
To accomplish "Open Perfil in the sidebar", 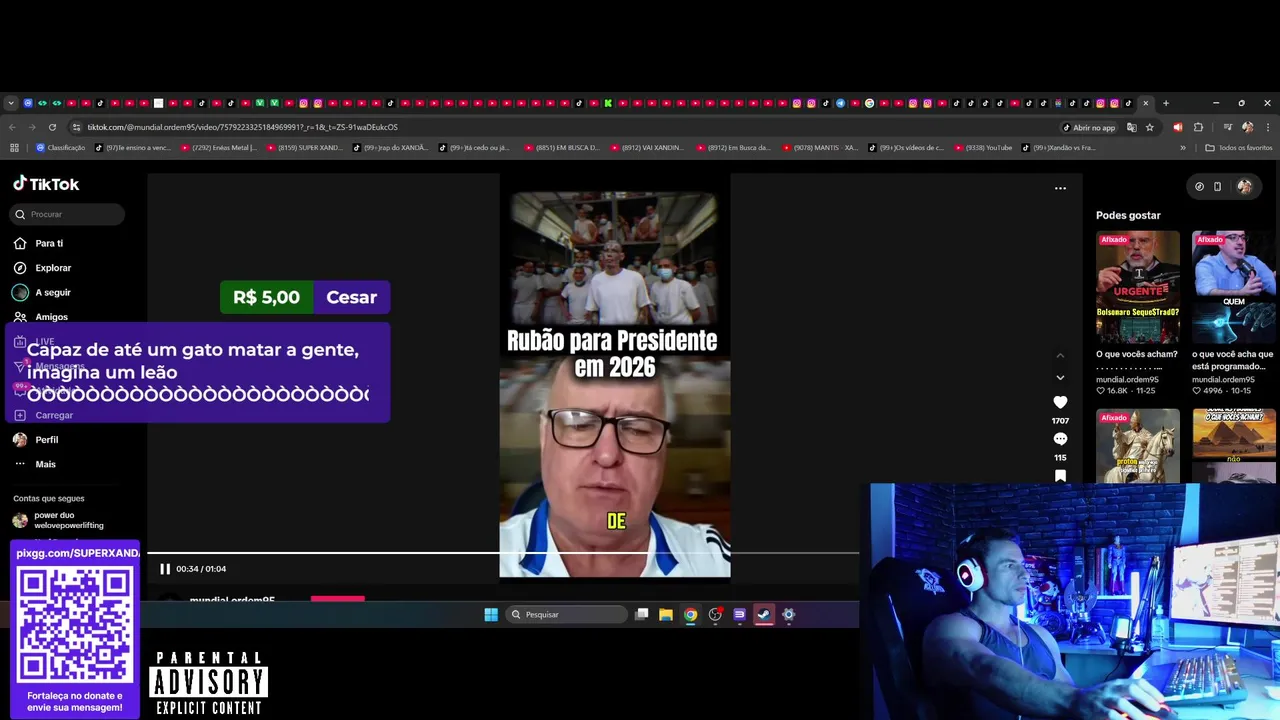I will 46,440.
